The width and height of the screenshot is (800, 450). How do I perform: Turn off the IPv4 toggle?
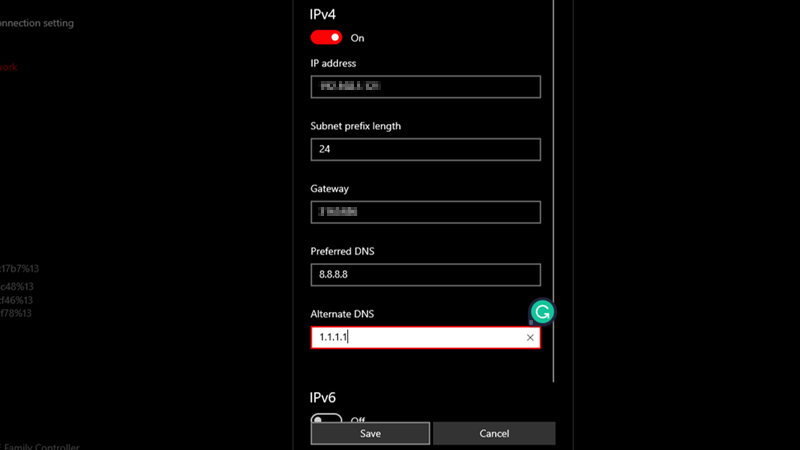tap(326, 37)
